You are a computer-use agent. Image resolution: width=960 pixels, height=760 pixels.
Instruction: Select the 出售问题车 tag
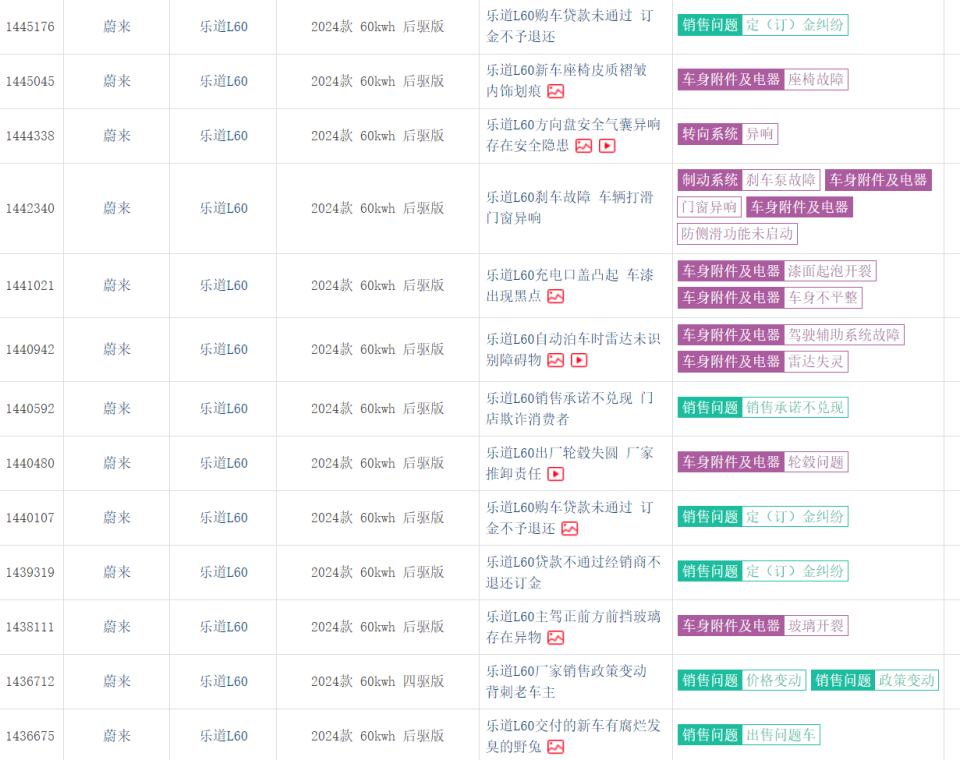[x=781, y=734]
